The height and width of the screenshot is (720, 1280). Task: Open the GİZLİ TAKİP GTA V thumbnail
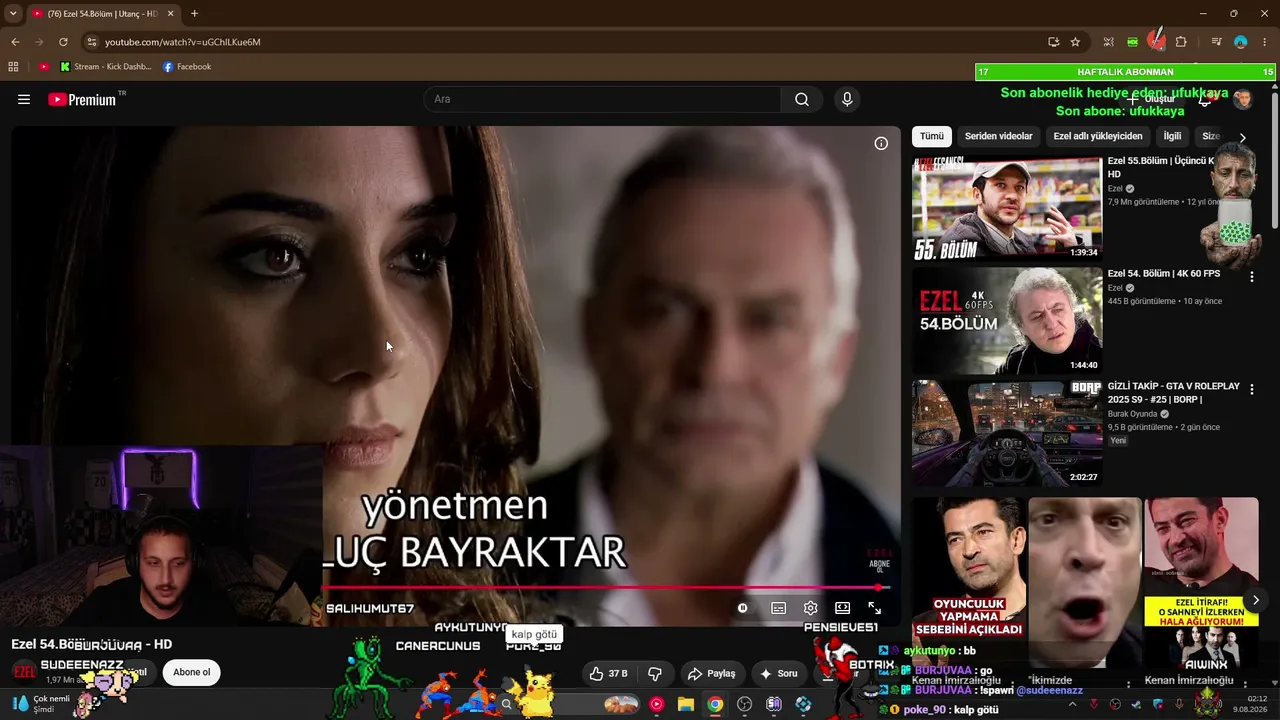click(x=1007, y=433)
